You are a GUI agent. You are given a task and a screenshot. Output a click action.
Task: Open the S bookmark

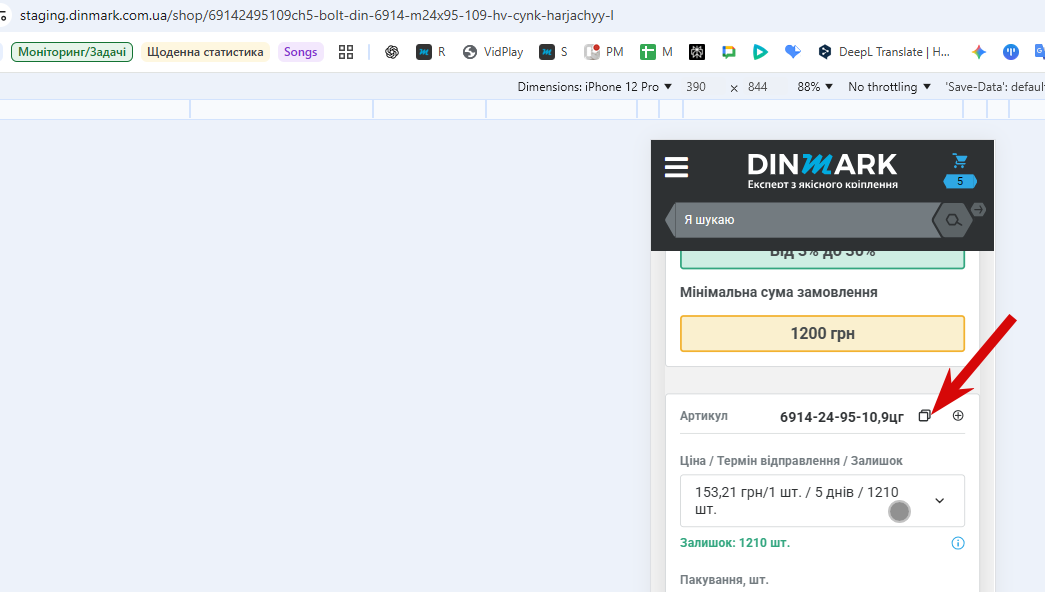(x=554, y=52)
